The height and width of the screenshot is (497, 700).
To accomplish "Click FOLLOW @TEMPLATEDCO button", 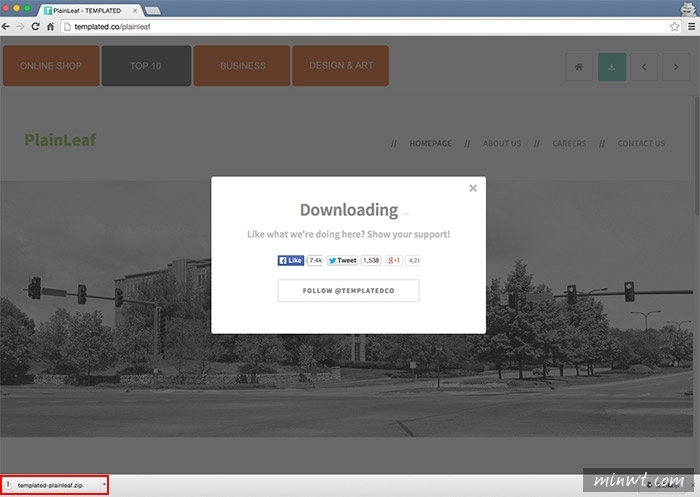I will pos(348,291).
